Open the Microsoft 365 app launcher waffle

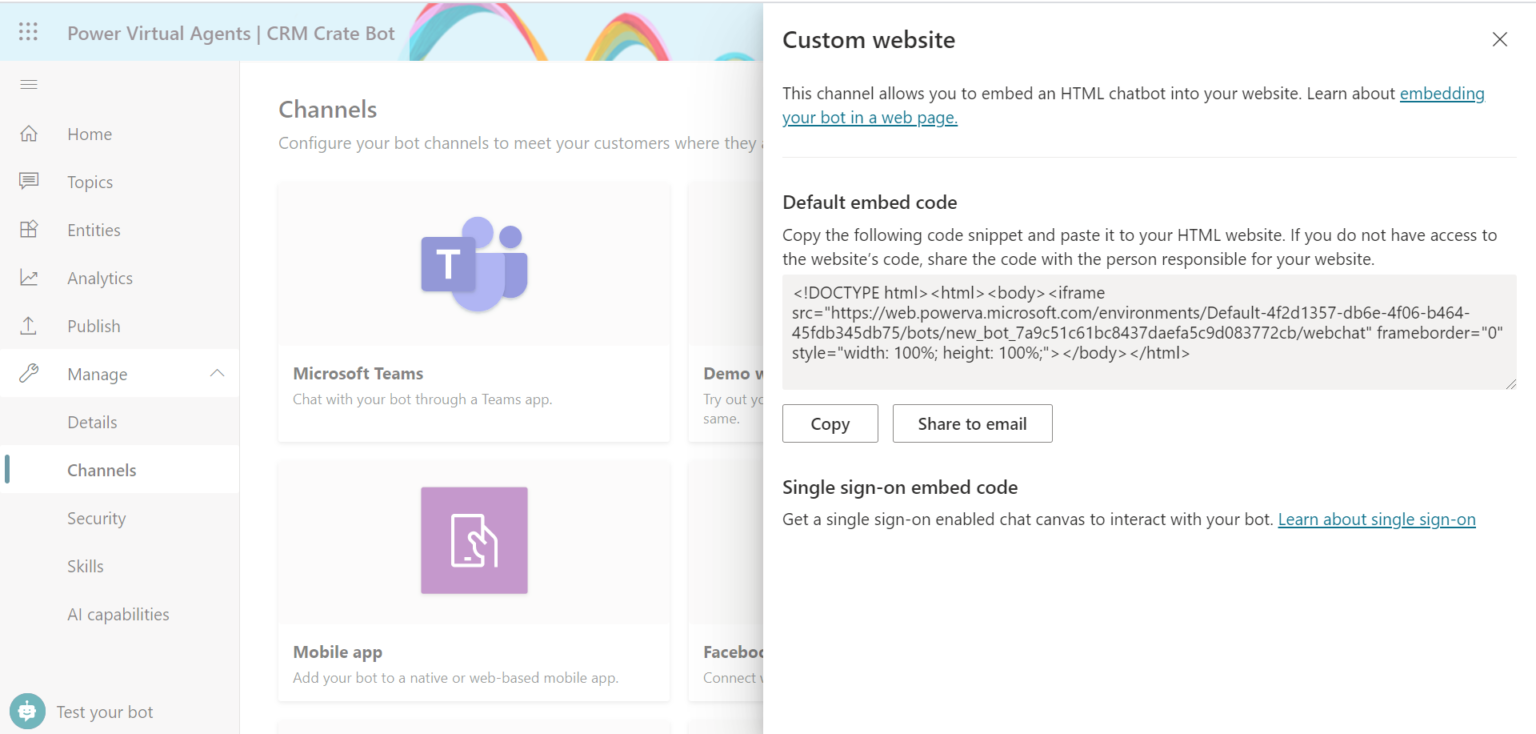(x=27, y=31)
